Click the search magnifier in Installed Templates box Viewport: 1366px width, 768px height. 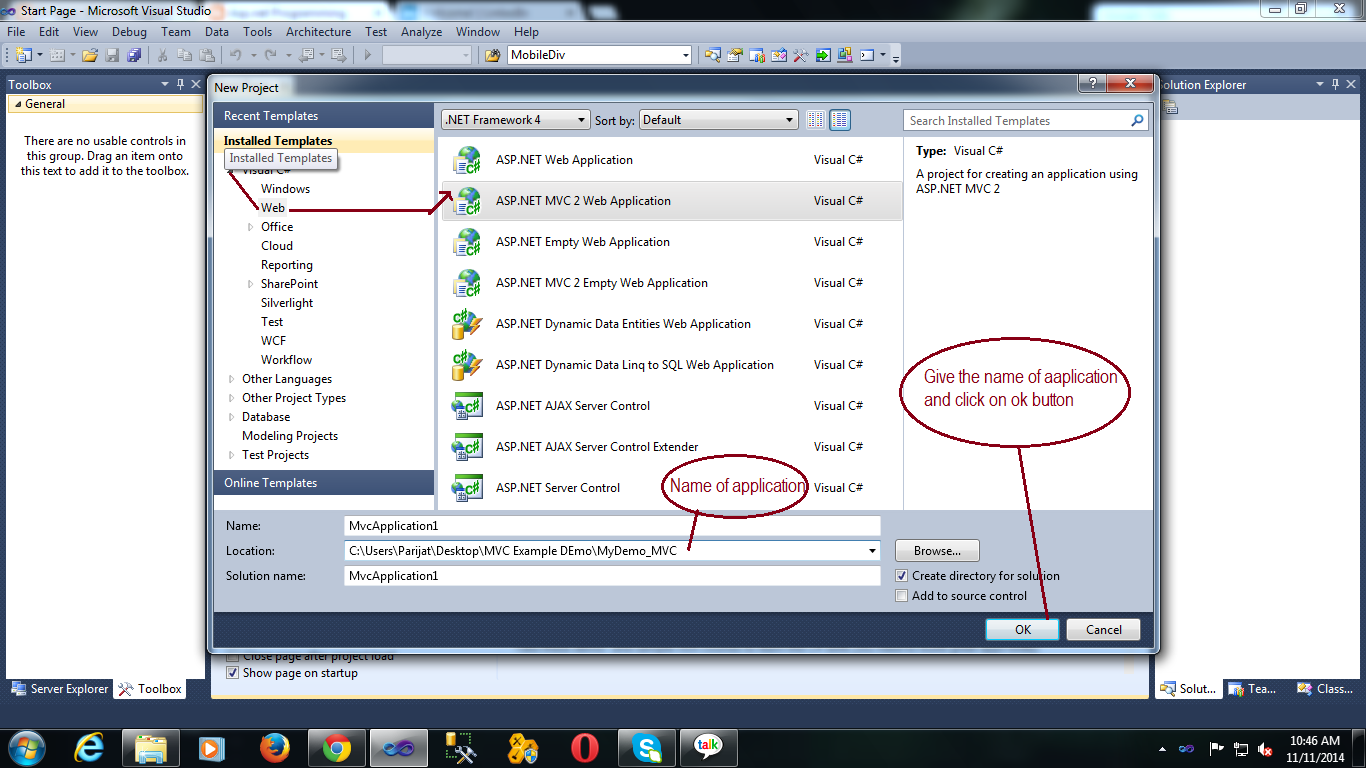1137,121
